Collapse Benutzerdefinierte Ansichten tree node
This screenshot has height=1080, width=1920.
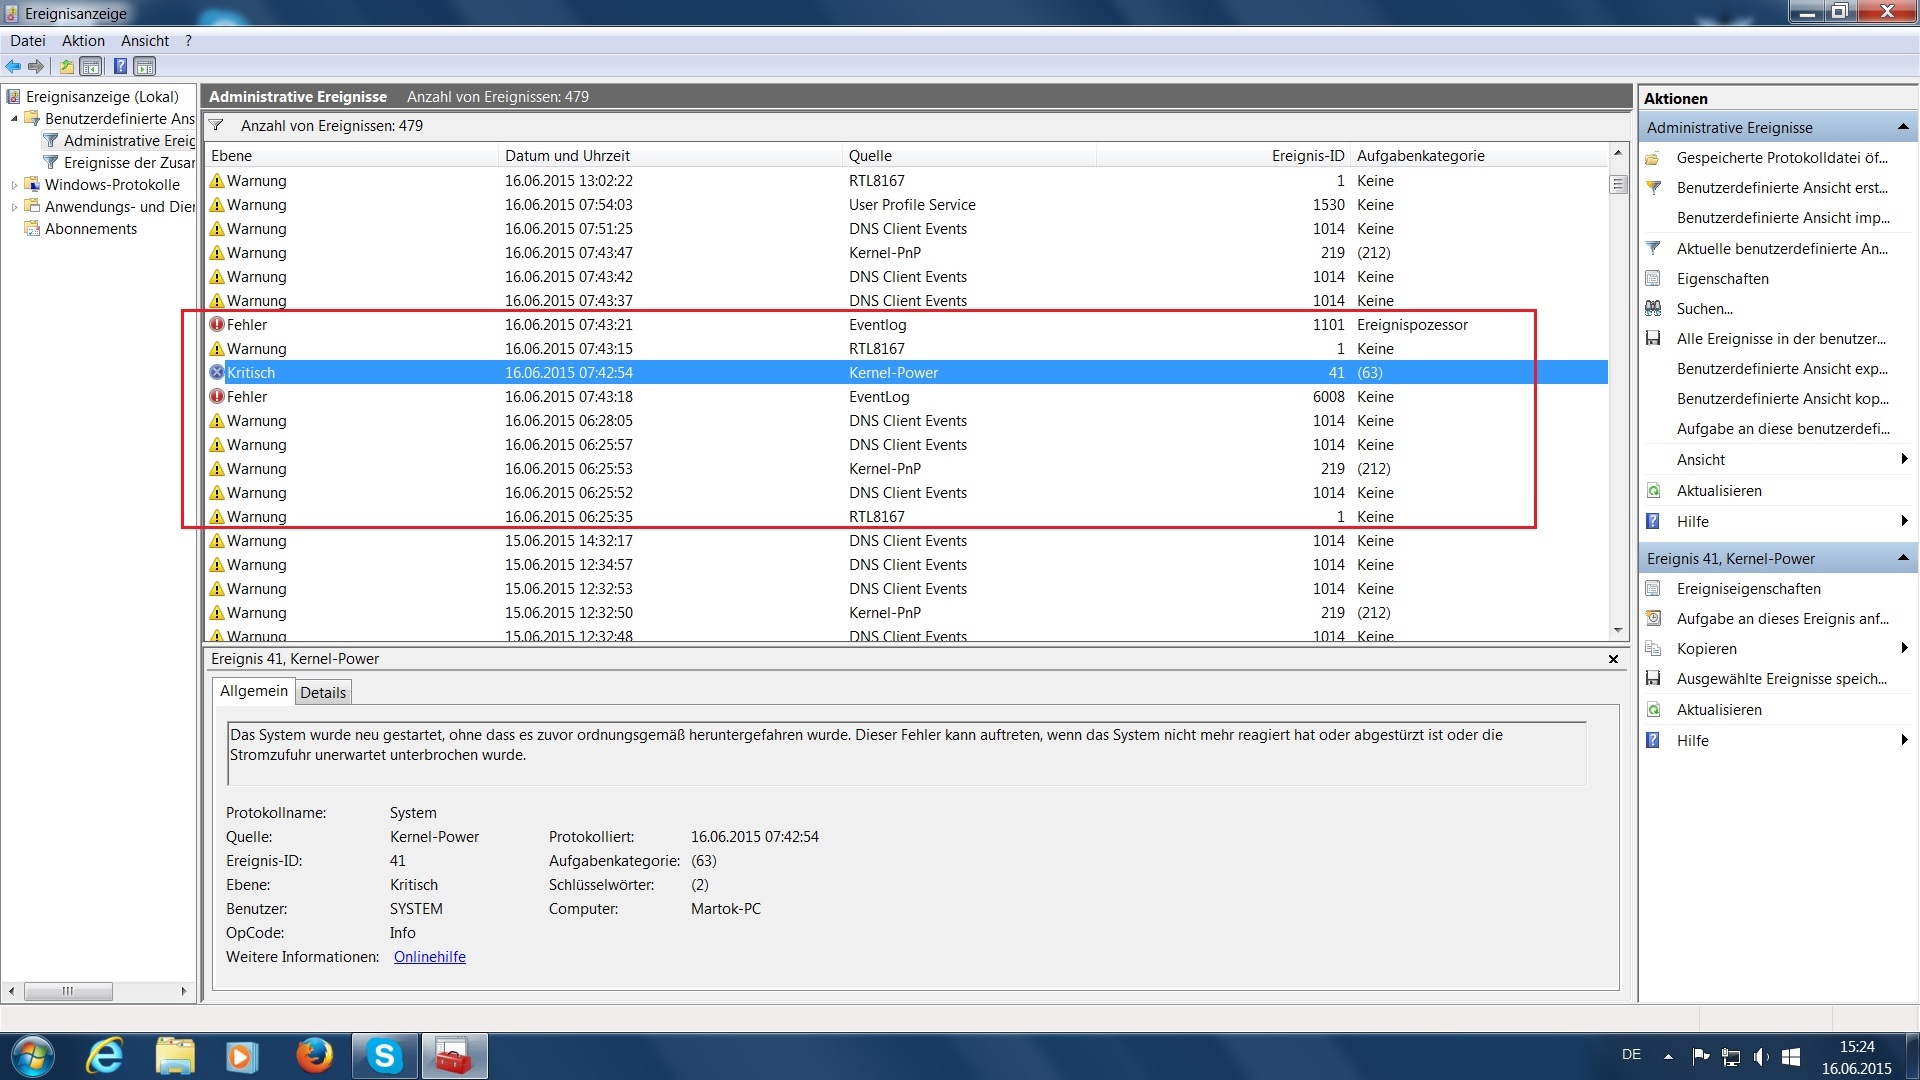(14, 119)
